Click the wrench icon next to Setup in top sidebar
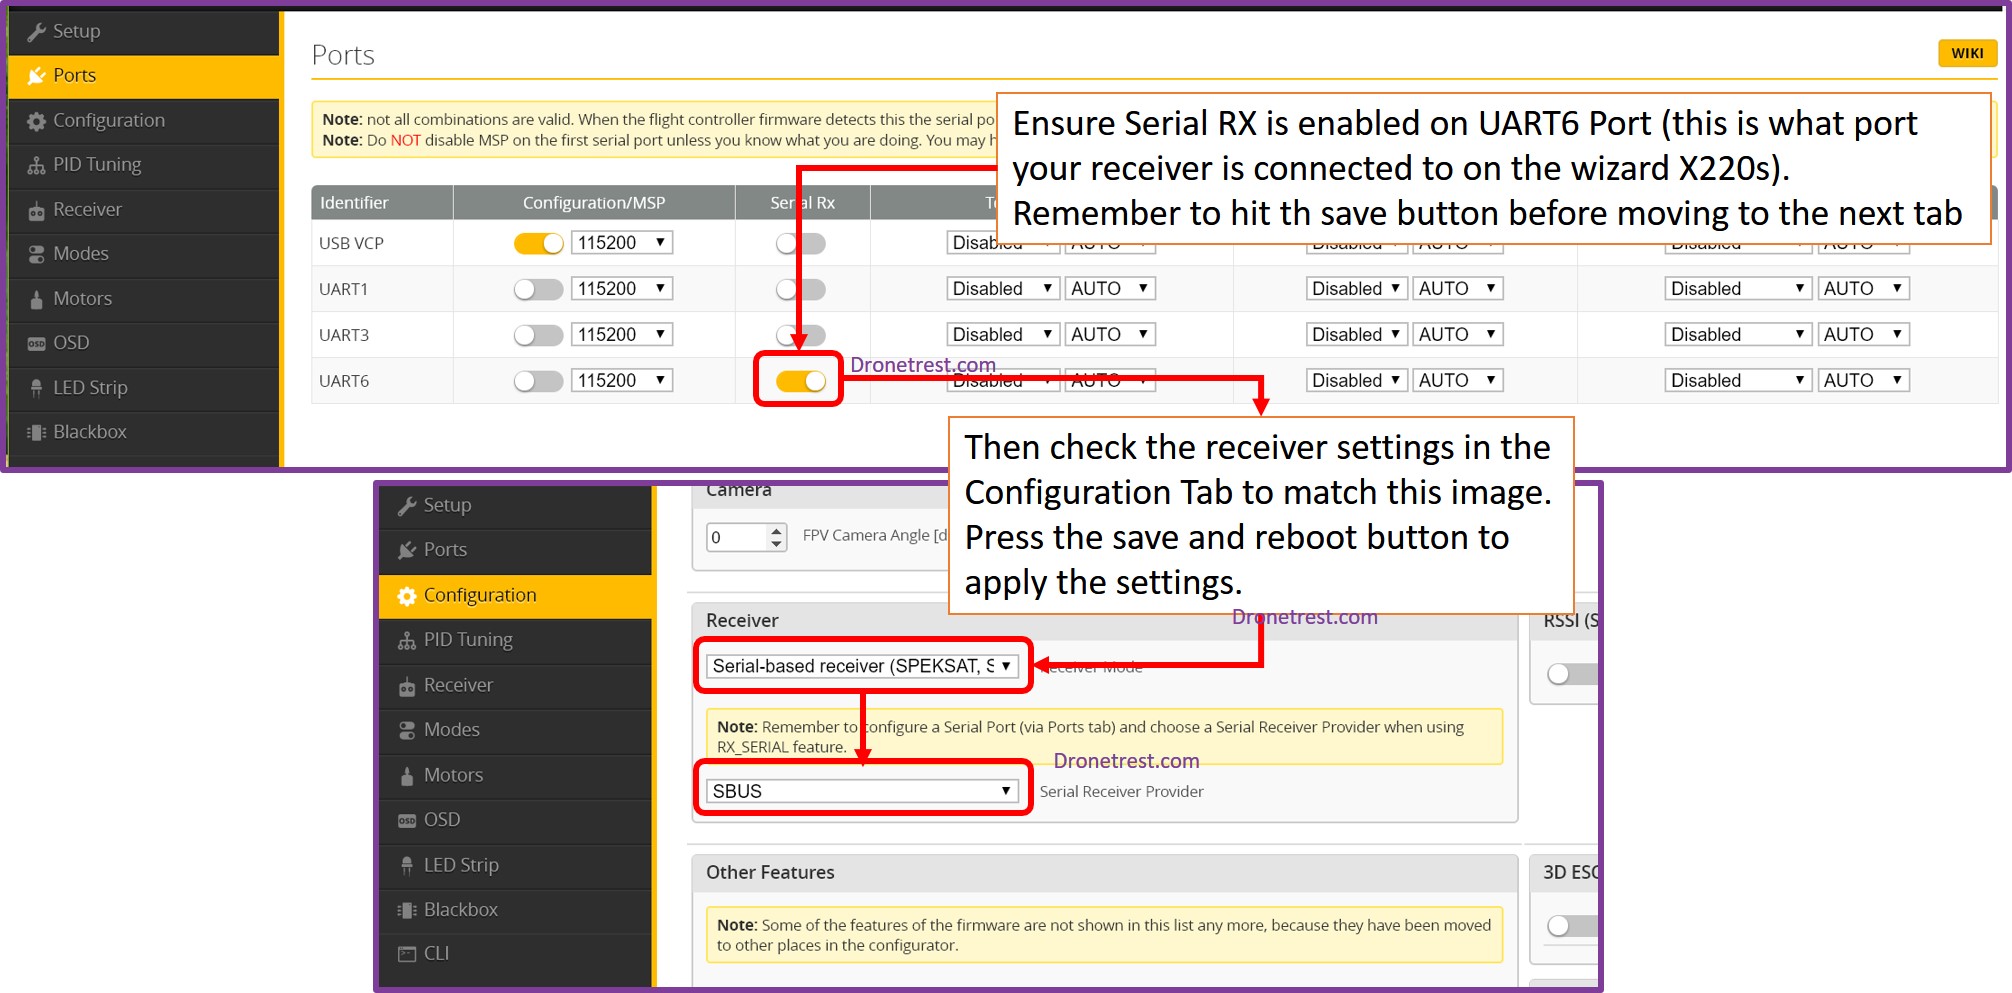This screenshot has height=993, width=2012. [37, 32]
